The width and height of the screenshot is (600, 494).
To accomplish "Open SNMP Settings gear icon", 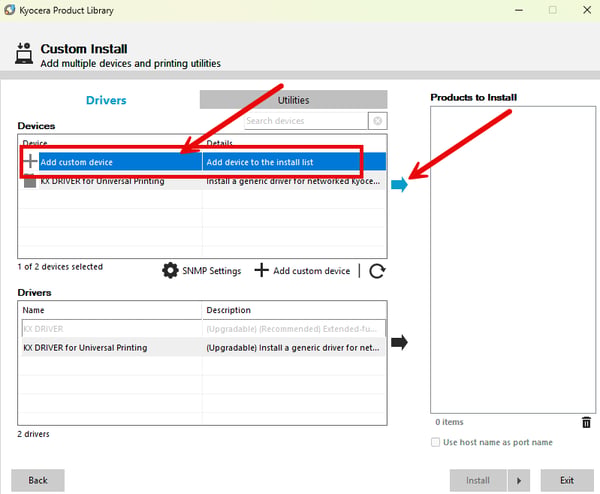I will (170, 271).
